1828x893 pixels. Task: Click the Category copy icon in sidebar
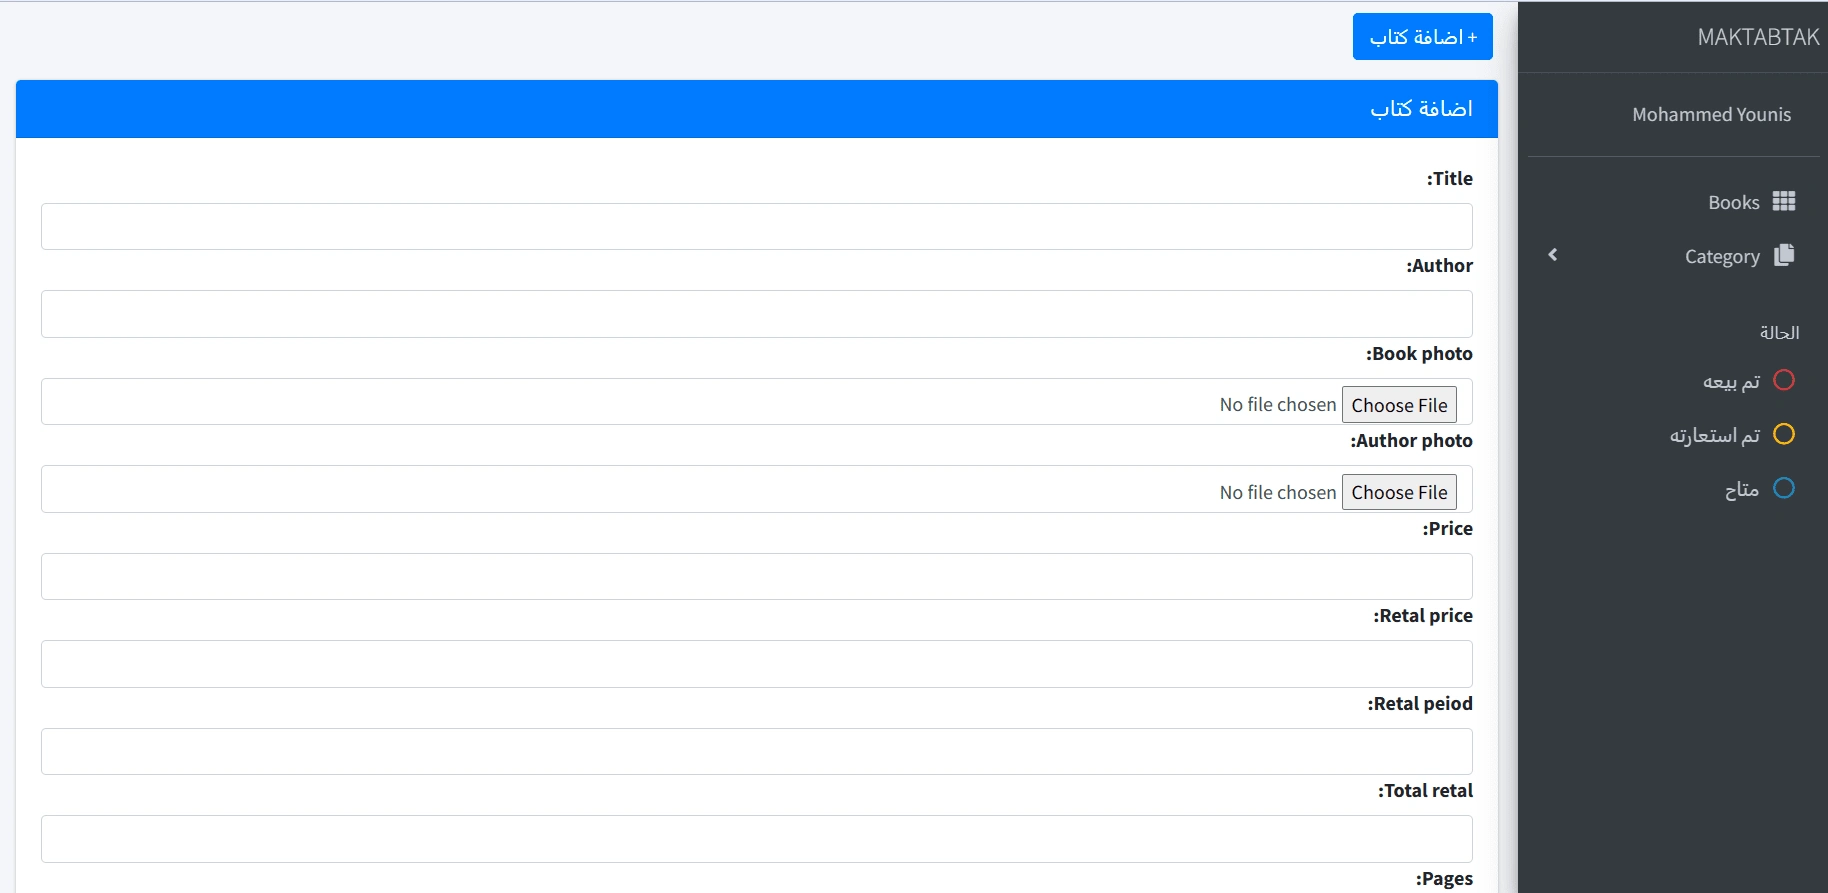point(1784,255)
